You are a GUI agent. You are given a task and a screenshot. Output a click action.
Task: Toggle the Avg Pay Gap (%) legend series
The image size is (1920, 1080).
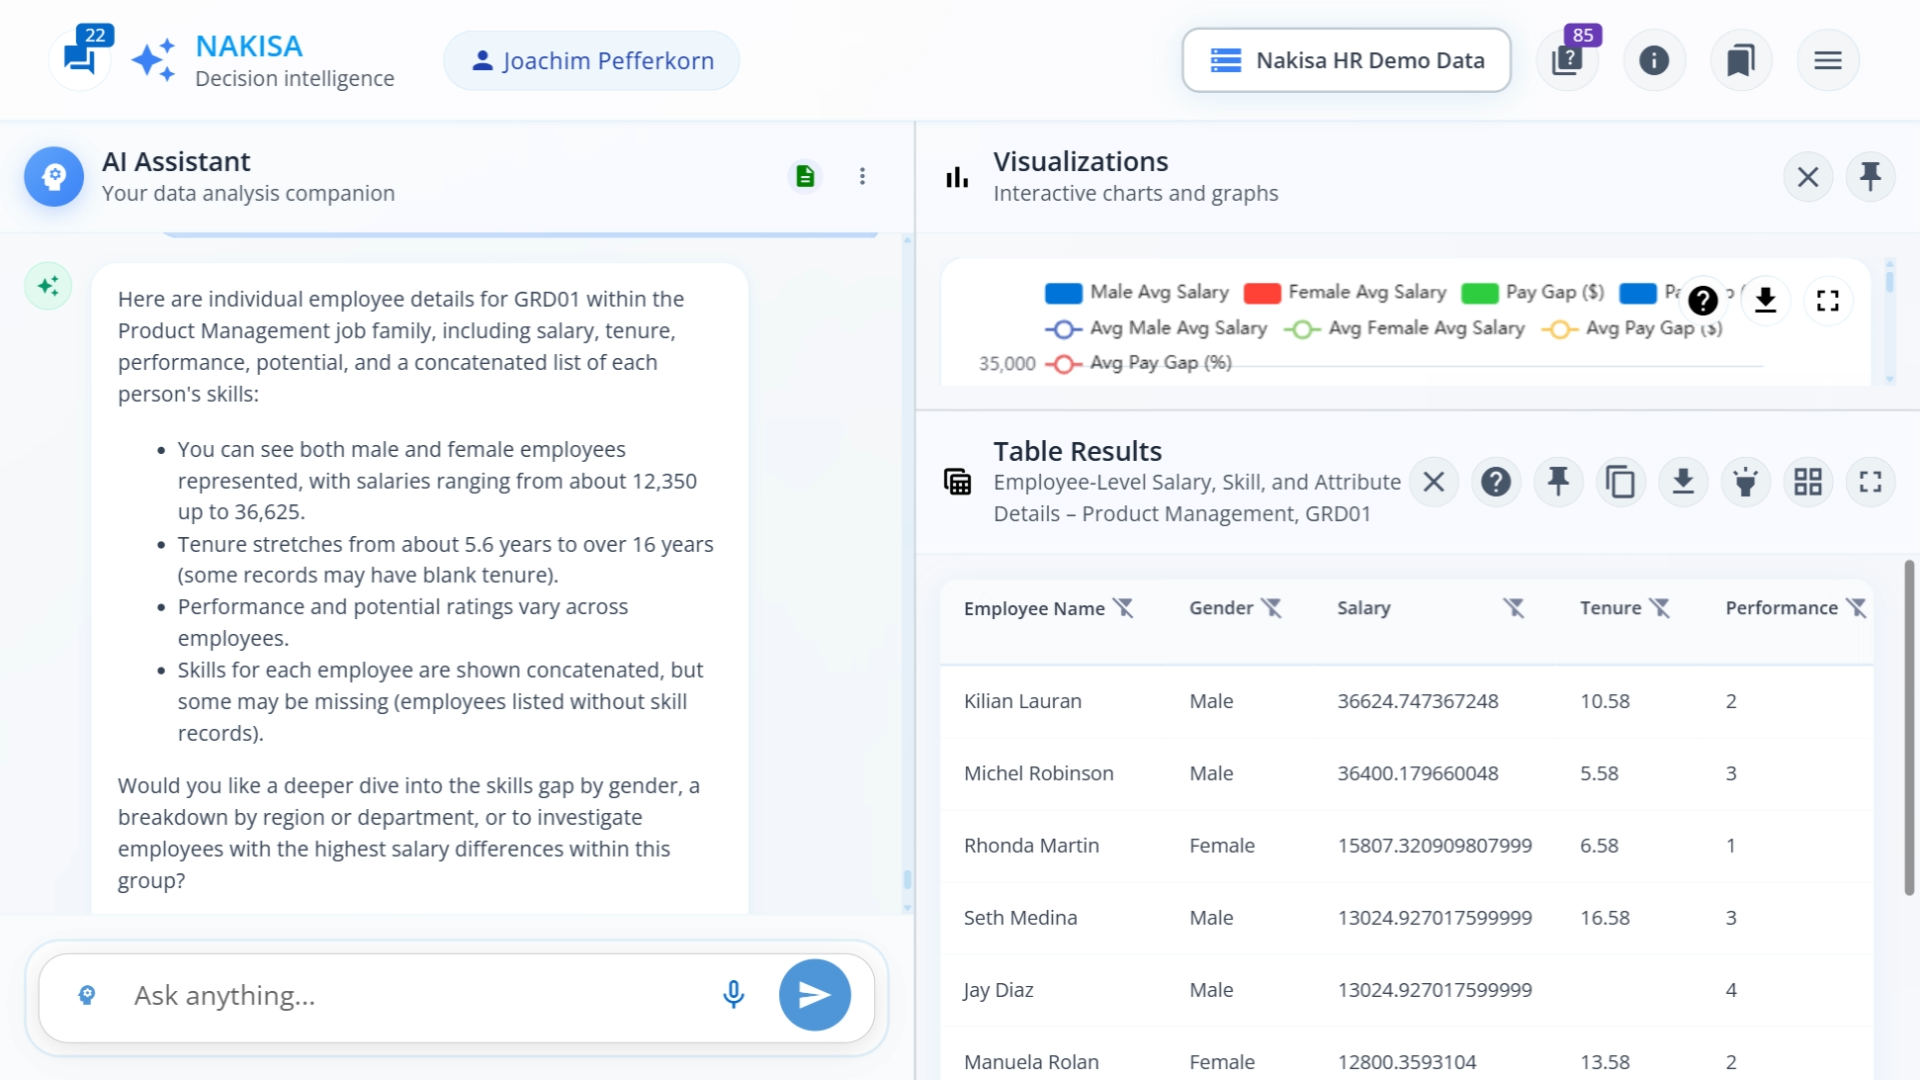[x=1140, y=362]
